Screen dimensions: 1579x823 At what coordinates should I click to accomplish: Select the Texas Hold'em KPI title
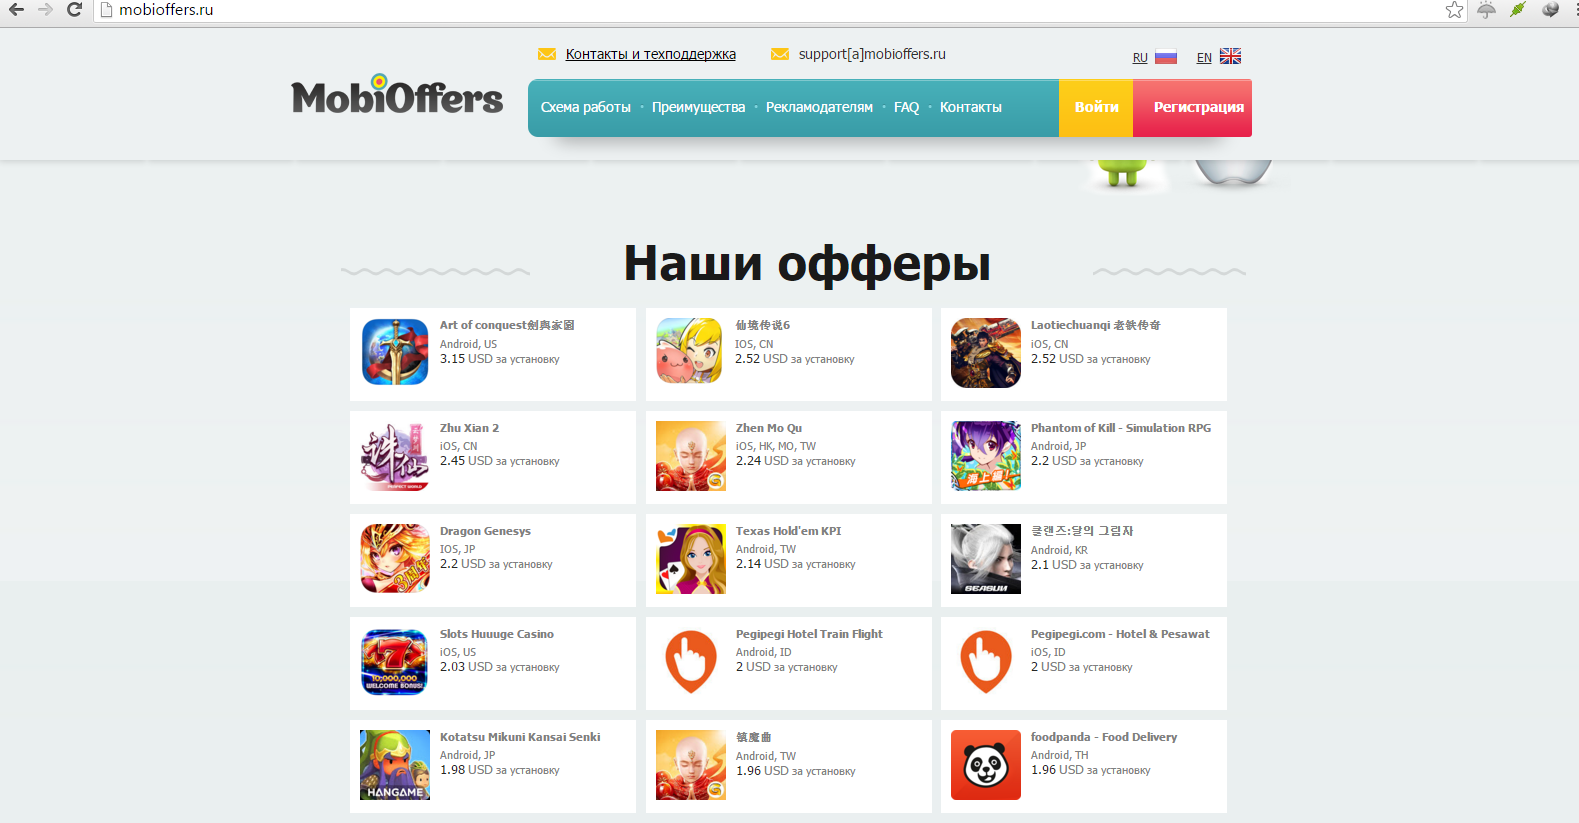[x=789, y=531]
